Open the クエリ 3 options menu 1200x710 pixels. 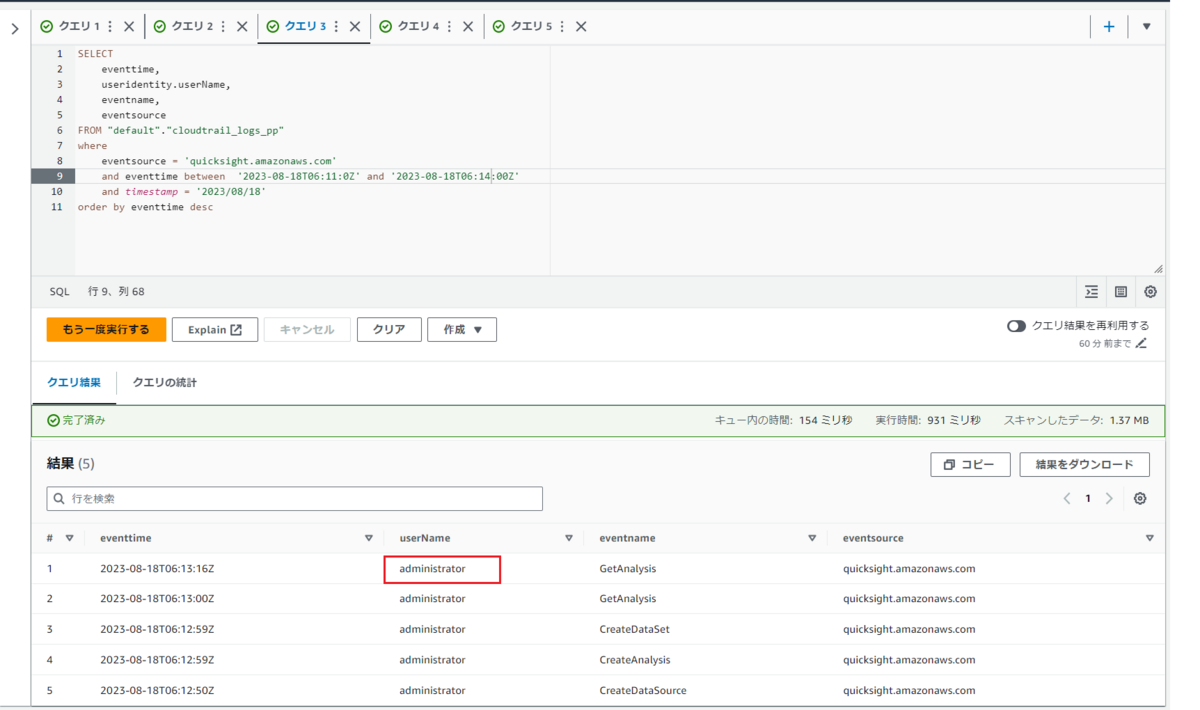tap(336, 27)
